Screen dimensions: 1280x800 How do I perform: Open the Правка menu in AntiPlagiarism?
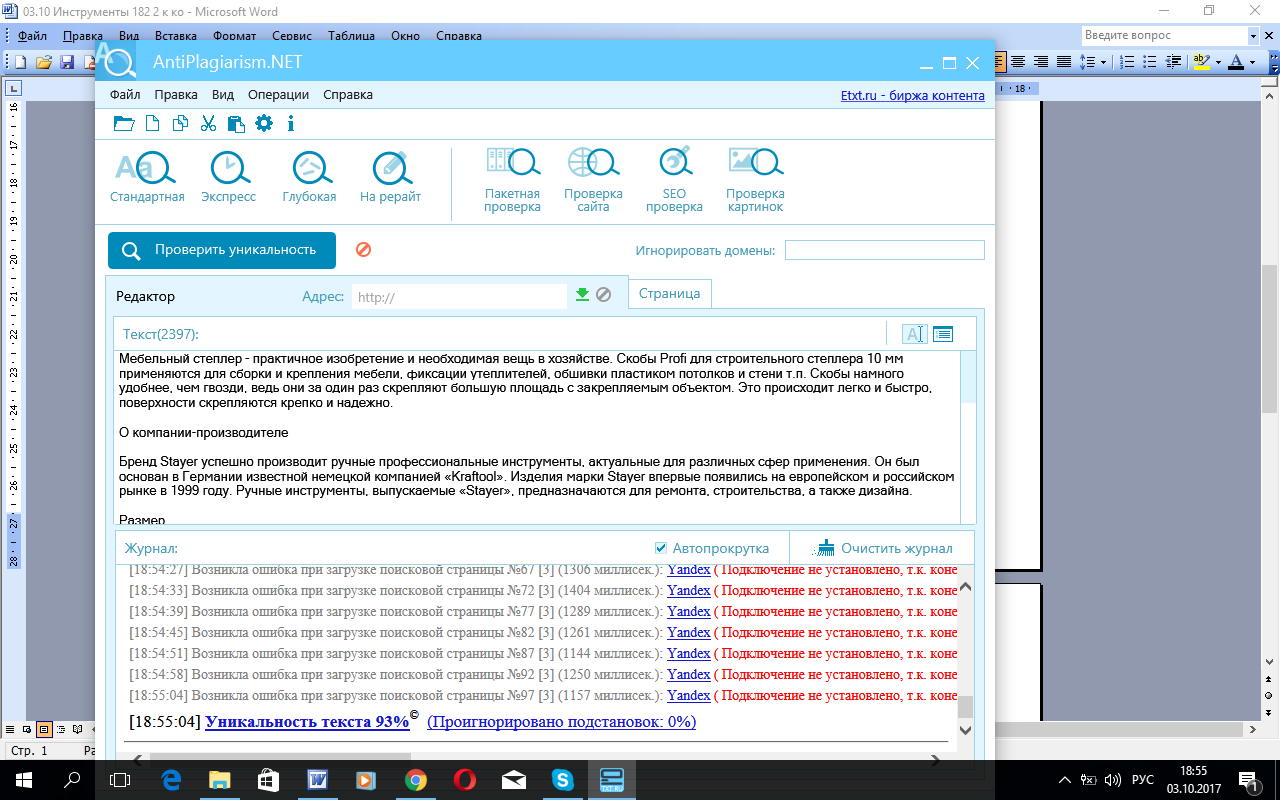click(x=176, y=95)
